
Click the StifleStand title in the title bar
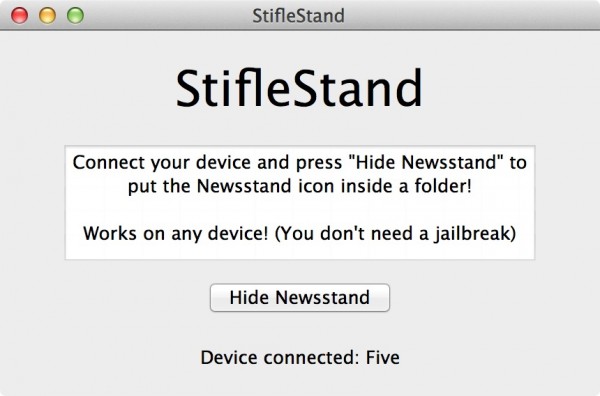[298, 16]
